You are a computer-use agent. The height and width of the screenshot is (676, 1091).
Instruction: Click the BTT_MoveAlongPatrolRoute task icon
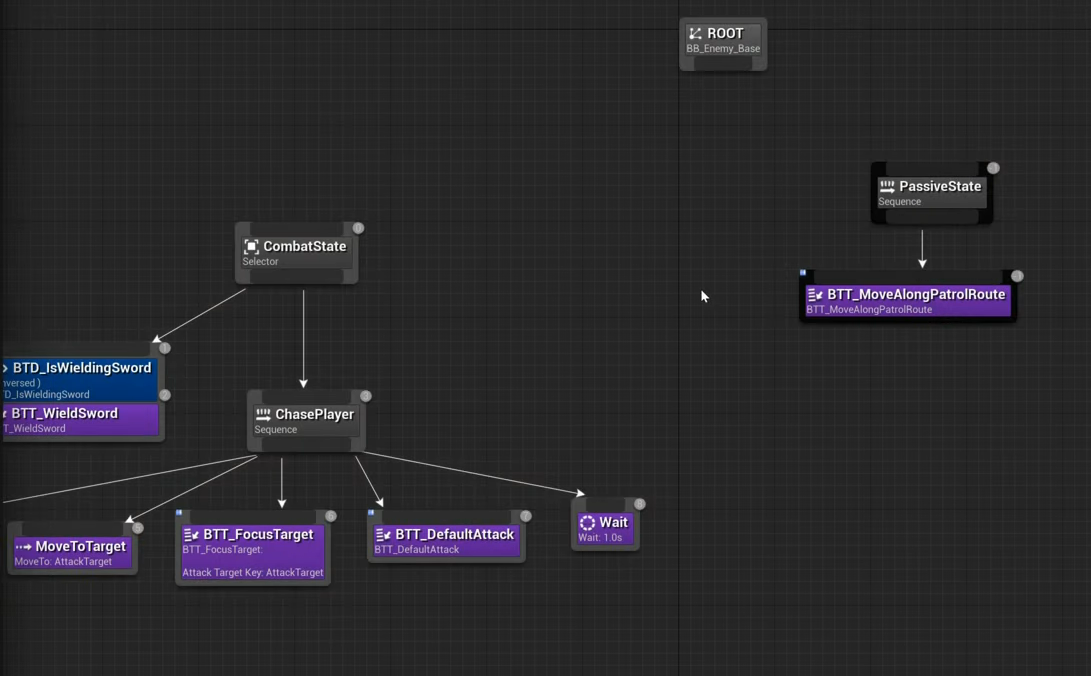point(815,295)
